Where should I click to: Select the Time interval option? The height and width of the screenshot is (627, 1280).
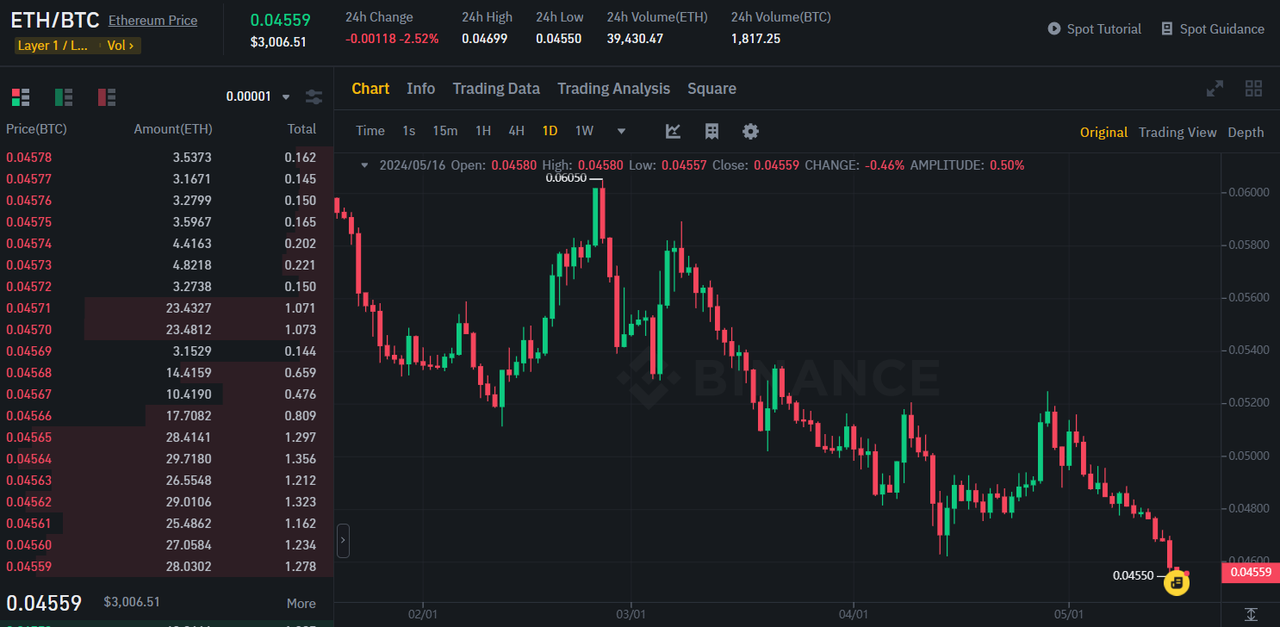pos(370,131)
